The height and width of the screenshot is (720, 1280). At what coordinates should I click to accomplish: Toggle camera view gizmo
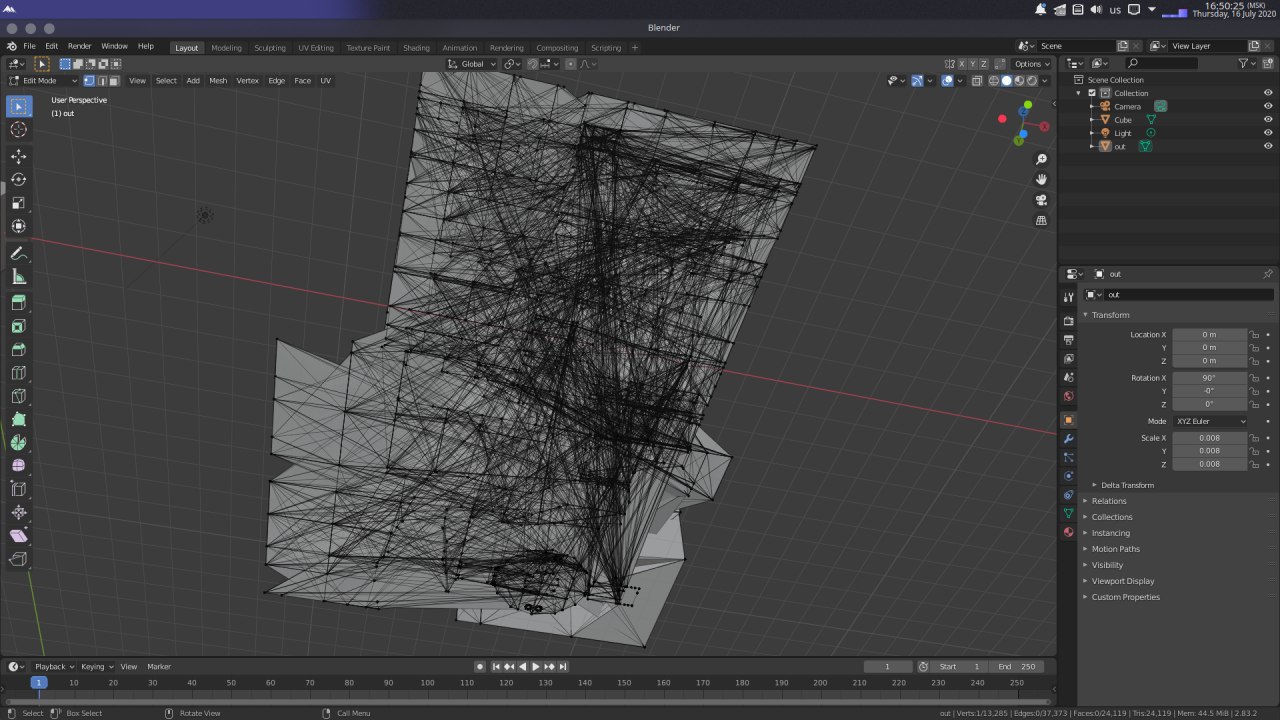(x=1041, y=200)
